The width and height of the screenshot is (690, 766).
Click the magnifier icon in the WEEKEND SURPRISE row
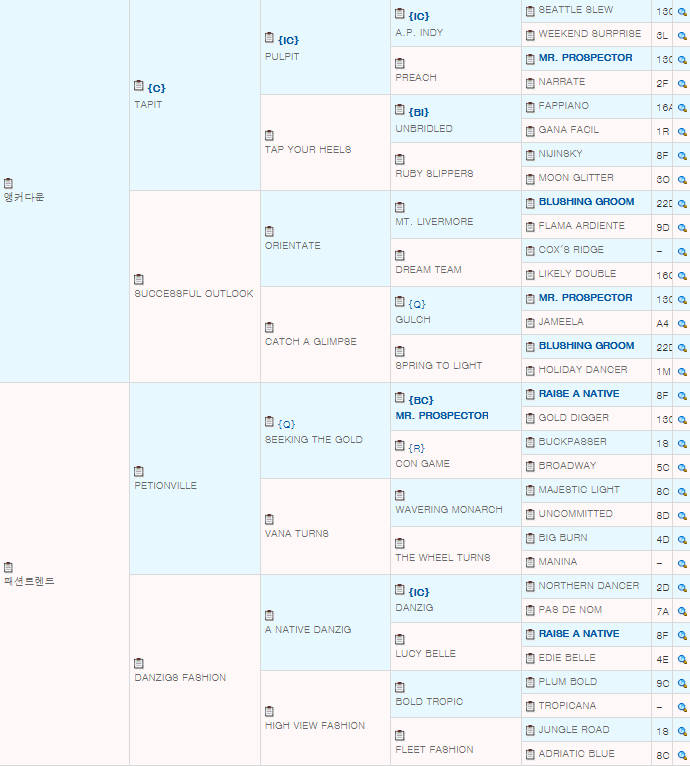(682, 36)
